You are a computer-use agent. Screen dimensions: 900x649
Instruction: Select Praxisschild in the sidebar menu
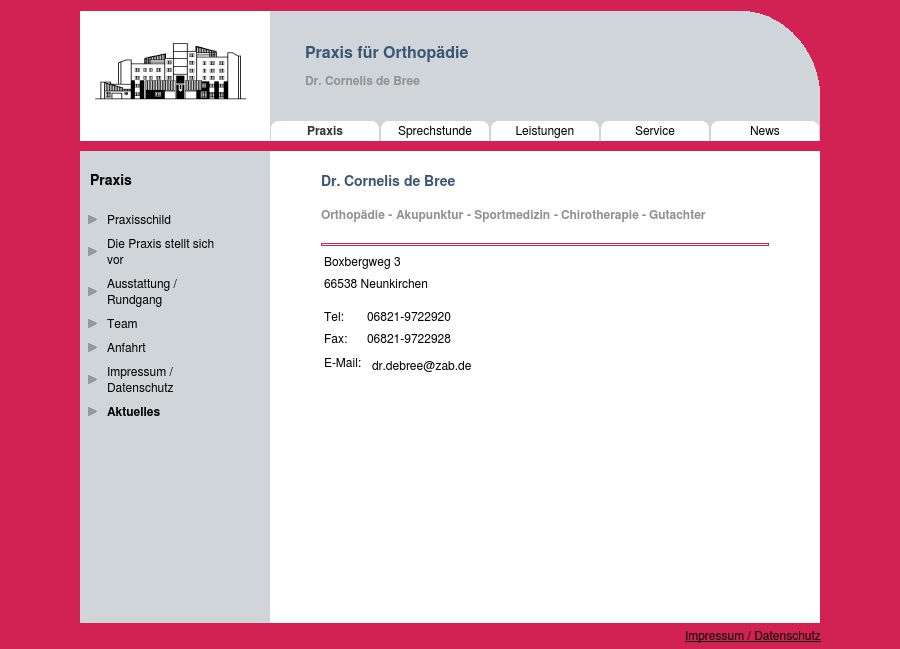(138, 219)
